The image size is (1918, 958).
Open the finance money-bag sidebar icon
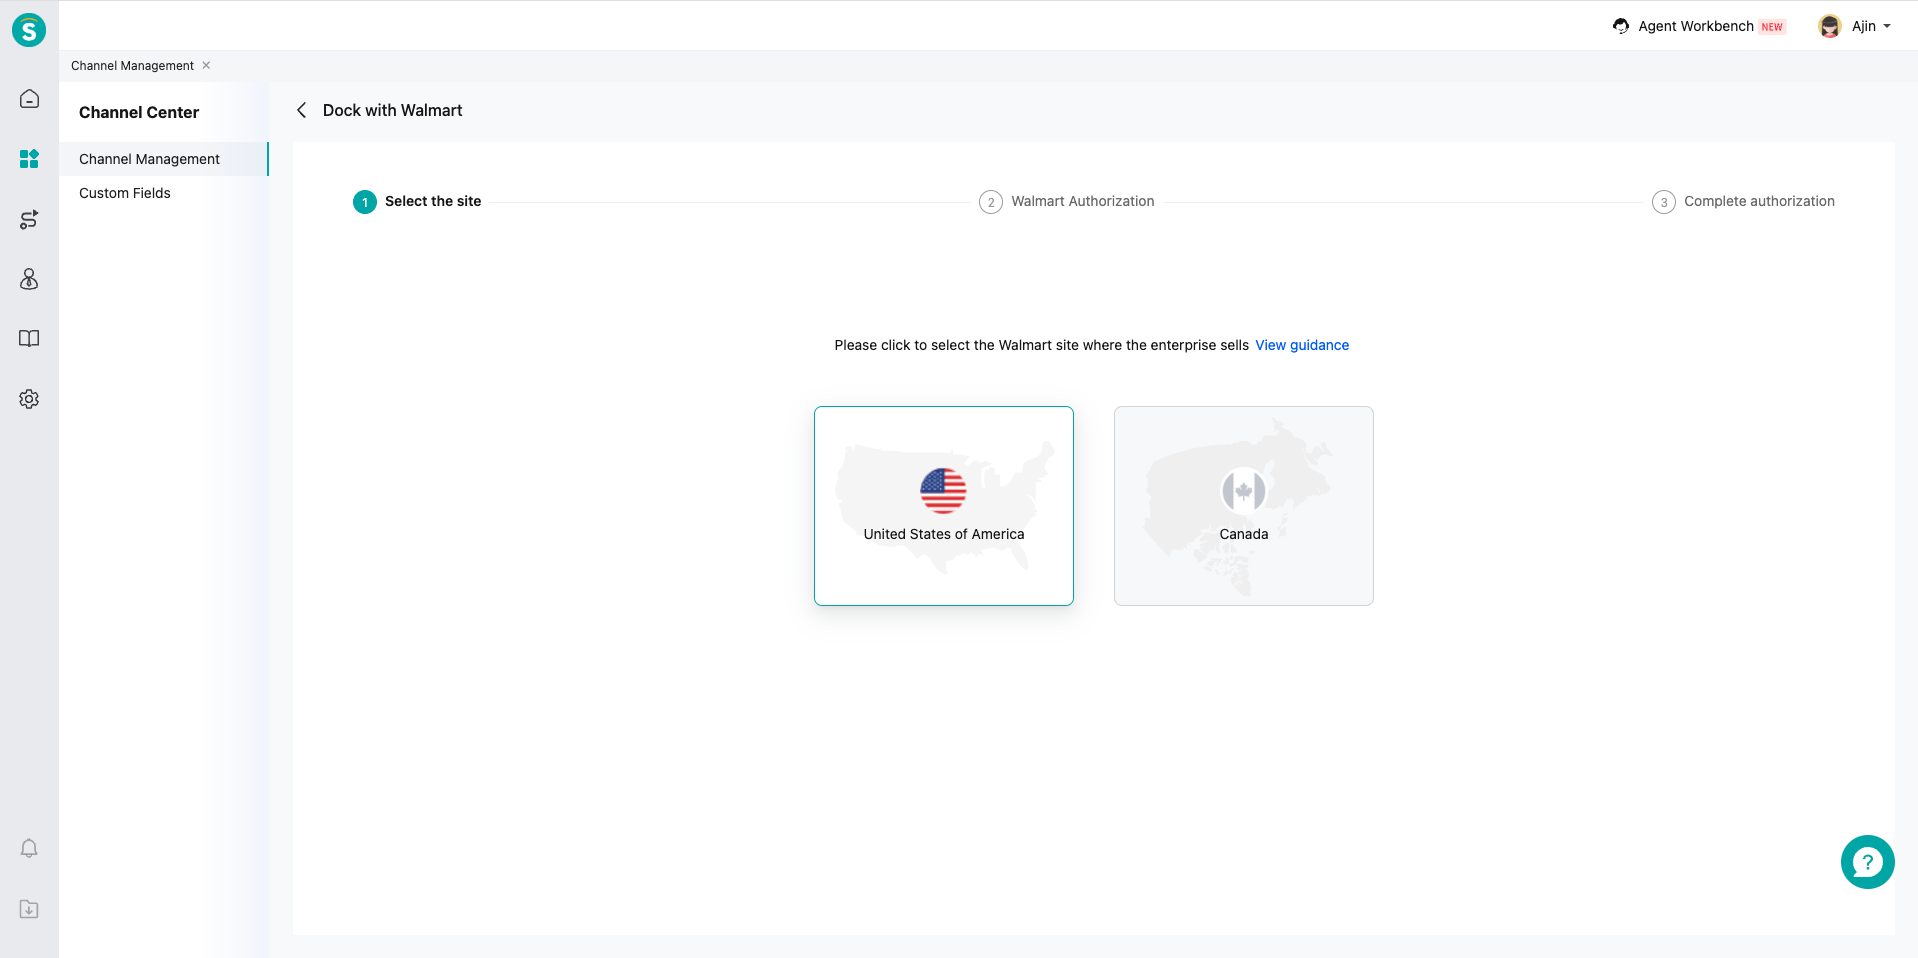coord(29,279)
